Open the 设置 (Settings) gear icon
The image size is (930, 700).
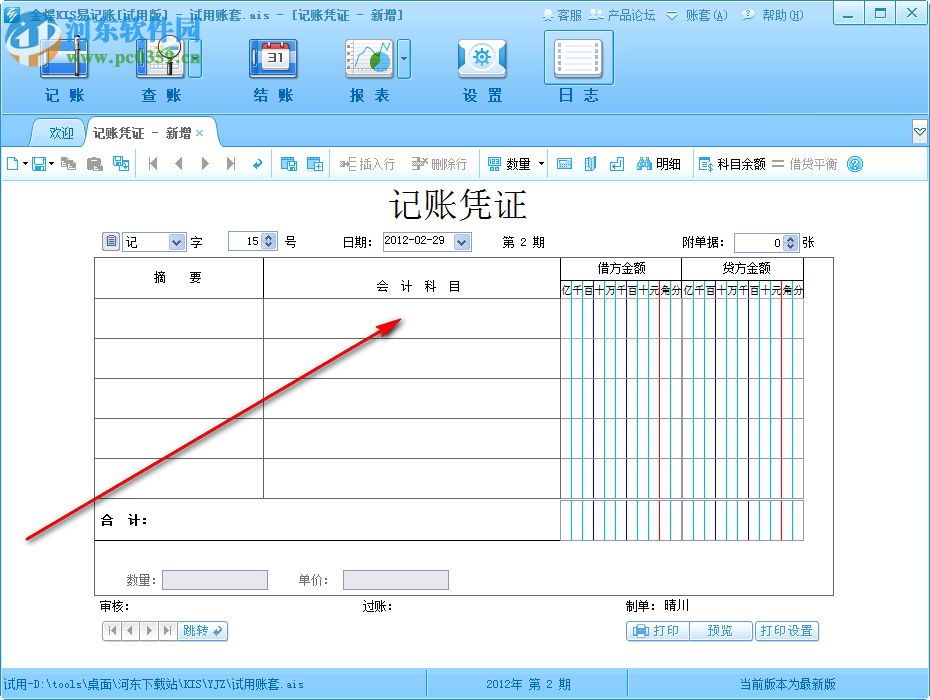coord(482,60)
